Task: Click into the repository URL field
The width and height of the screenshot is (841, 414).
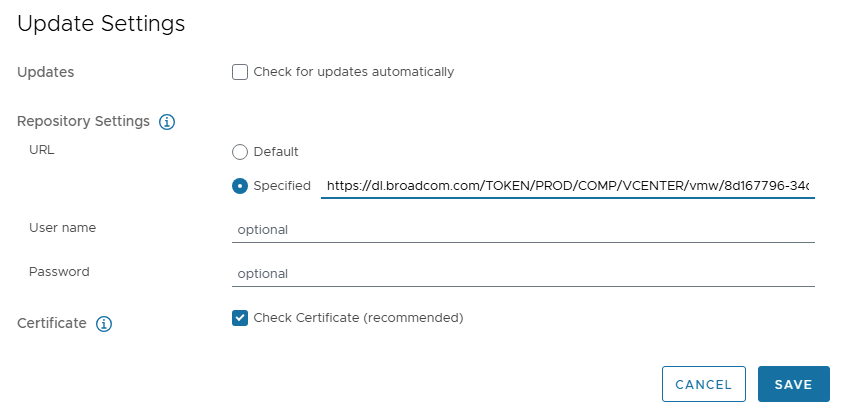Action: click(566, 186)
